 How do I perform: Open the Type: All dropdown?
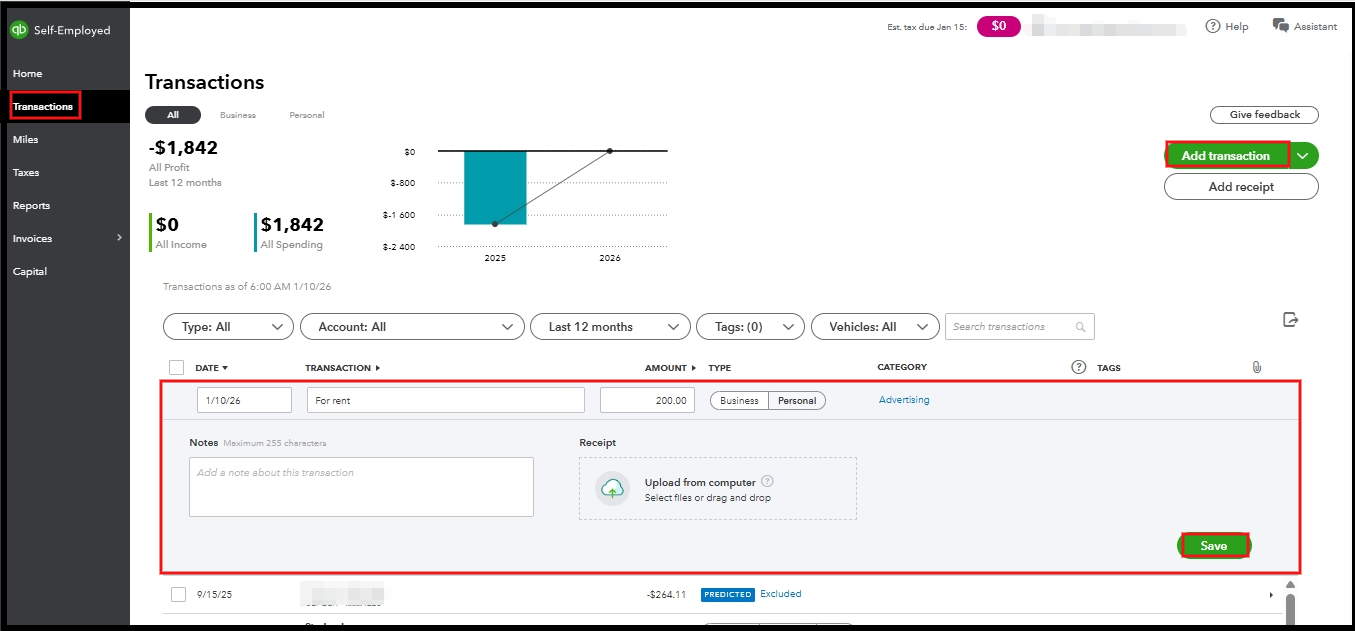click(228, 327)
